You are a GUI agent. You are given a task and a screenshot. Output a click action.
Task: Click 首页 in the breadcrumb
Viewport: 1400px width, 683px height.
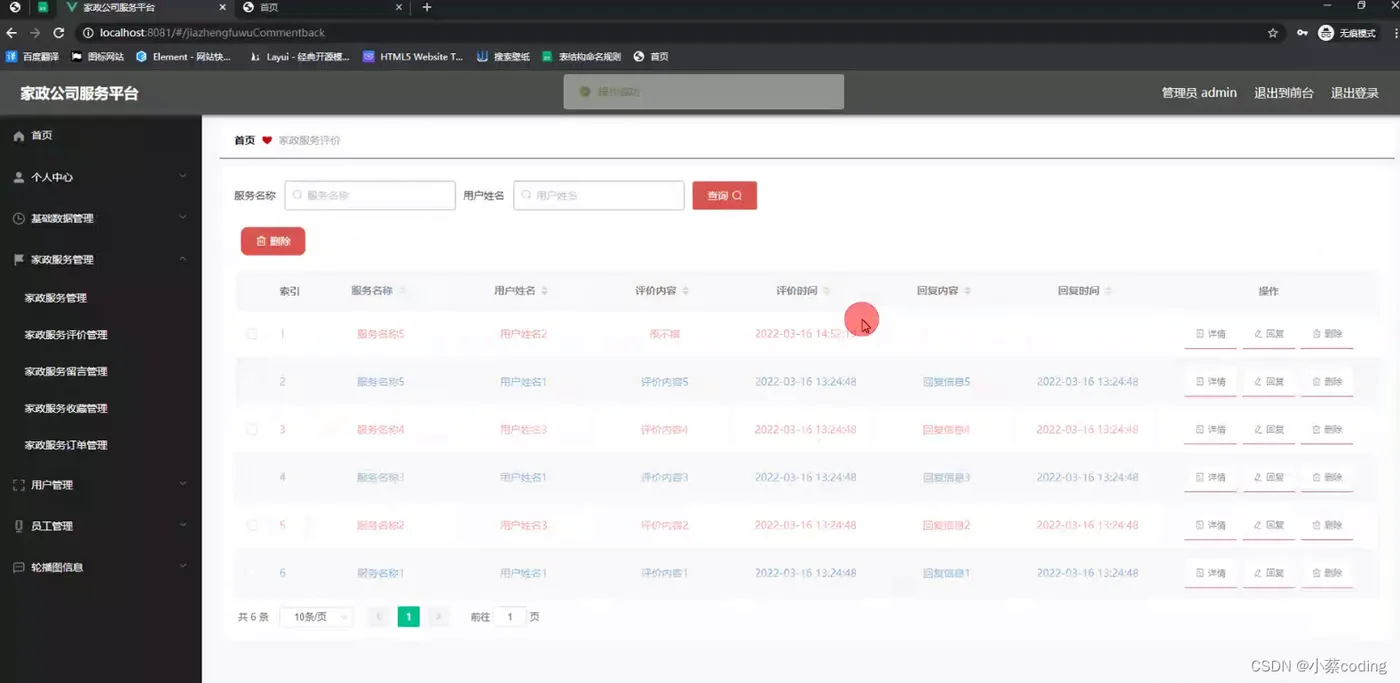coord(244,141)
